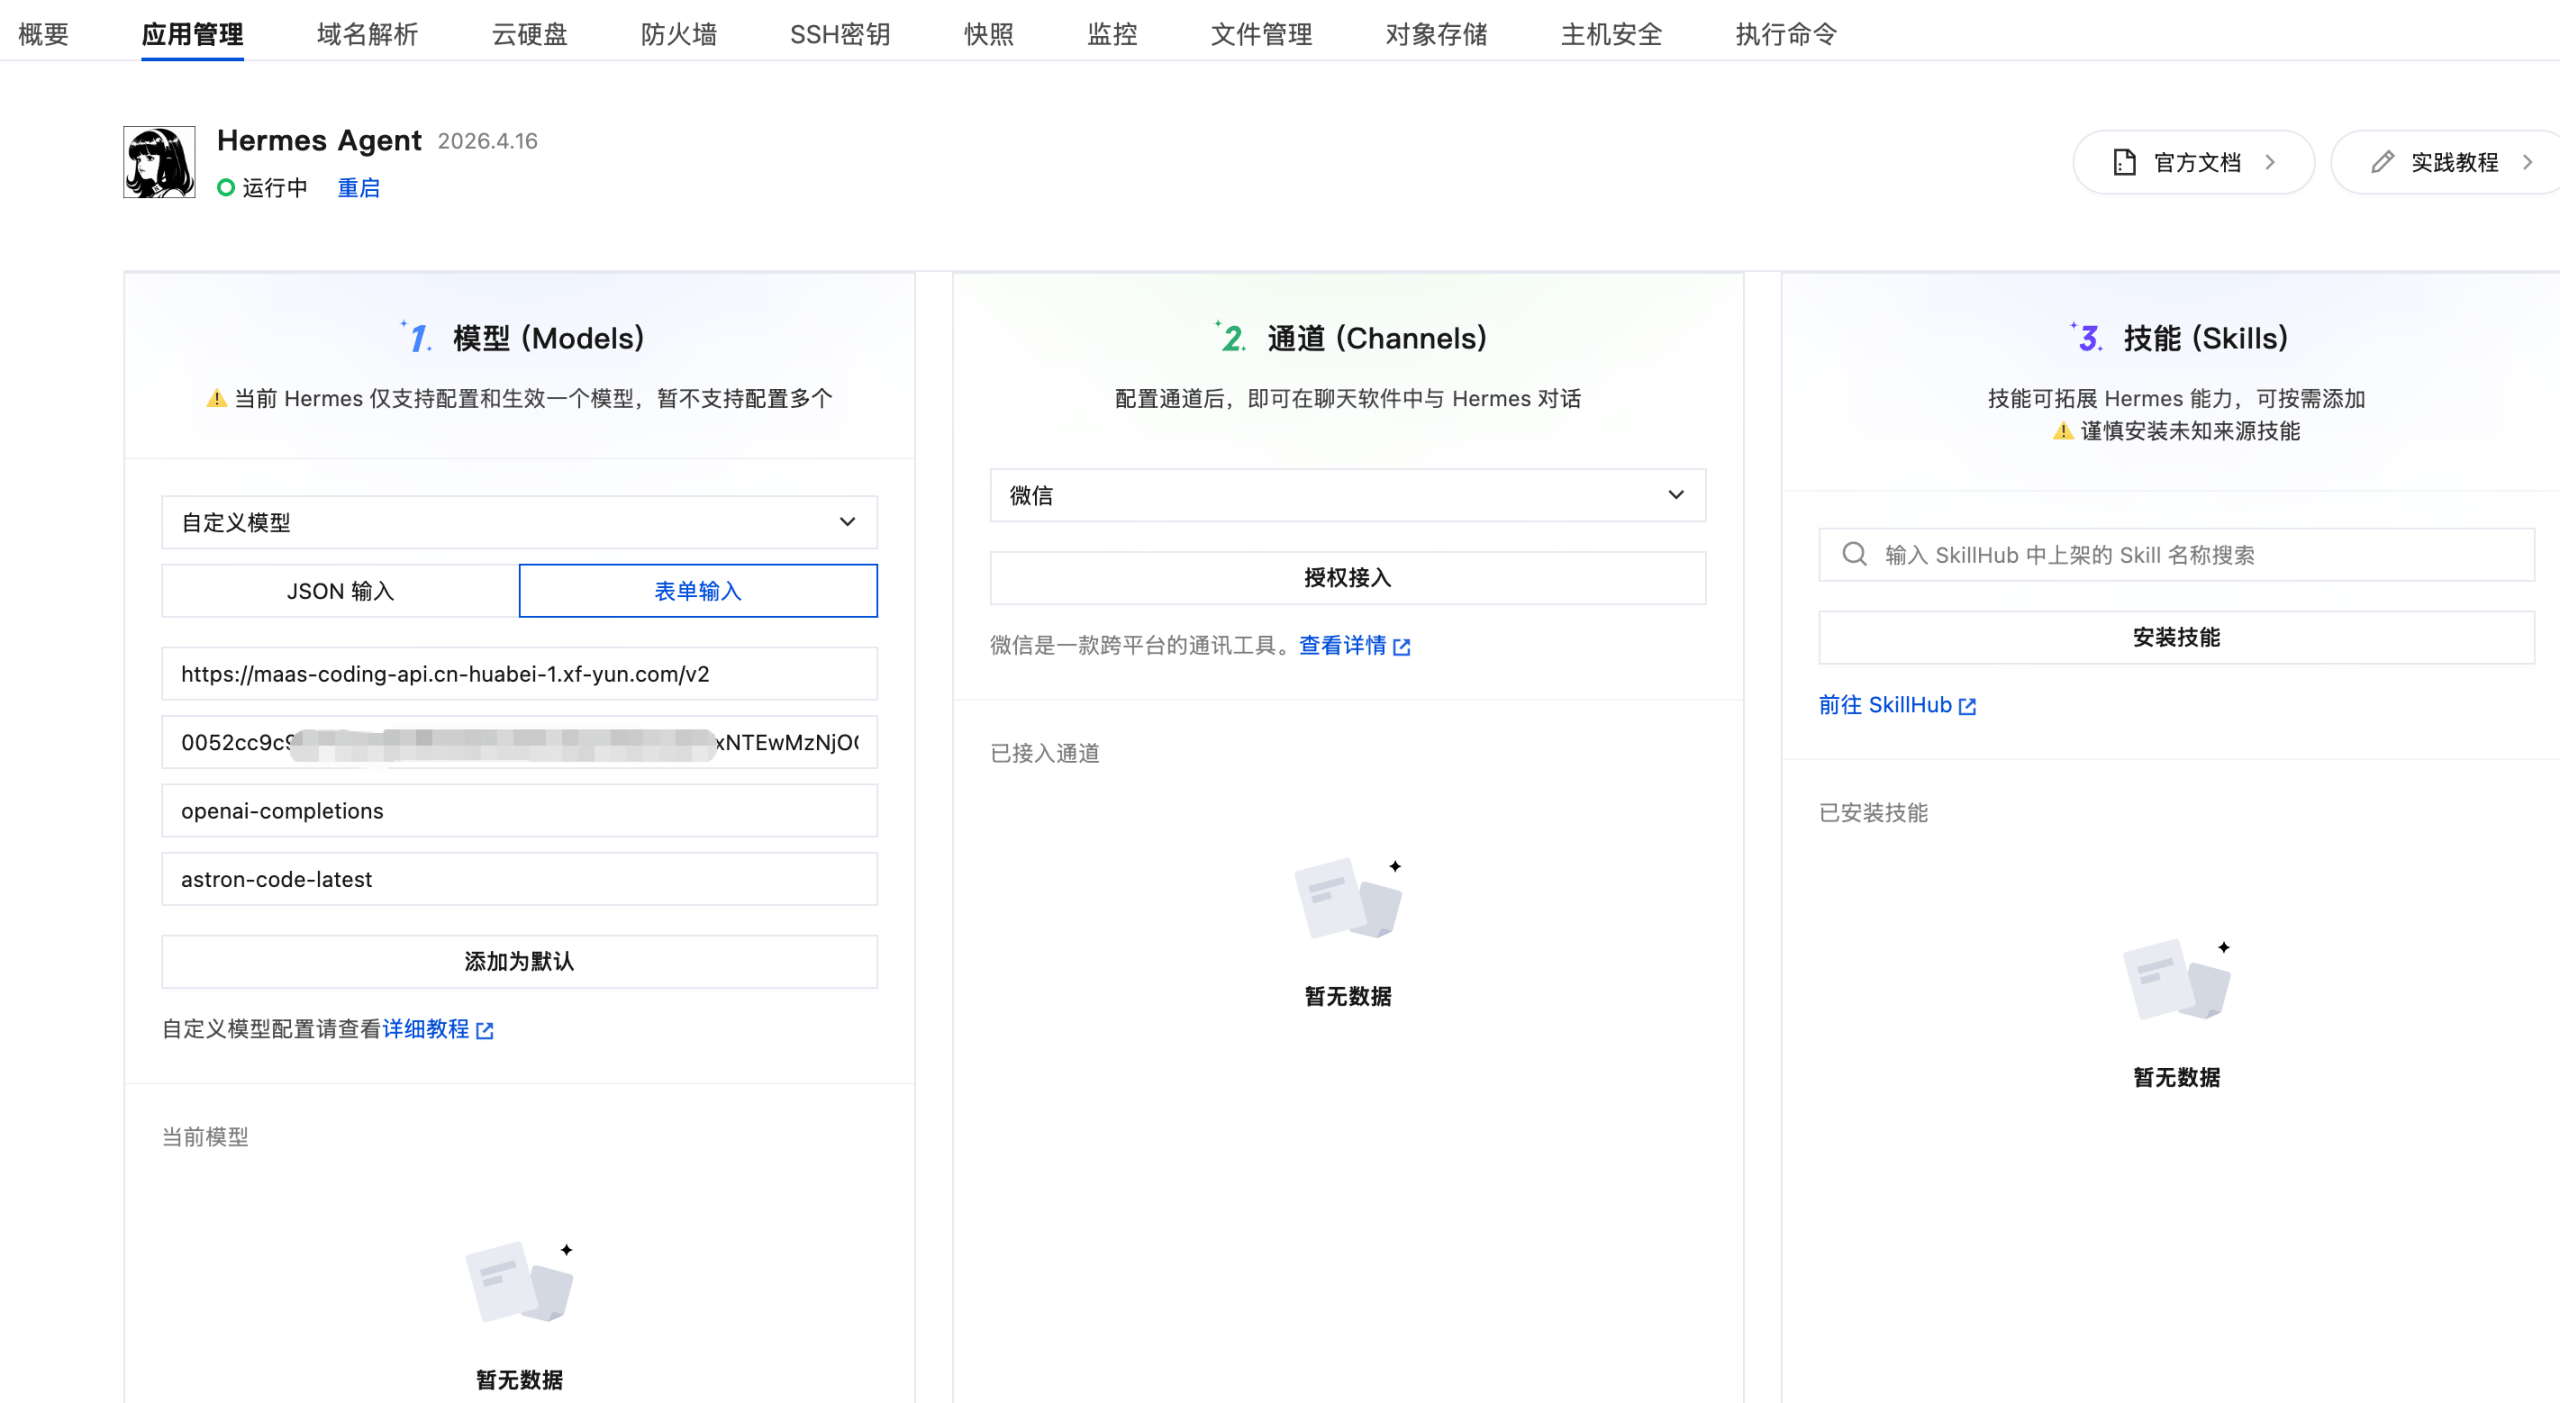This screenshot has height=1403, width=2560.
Task: Click the SkillHub skill search input field
Action: (2150, 554)
